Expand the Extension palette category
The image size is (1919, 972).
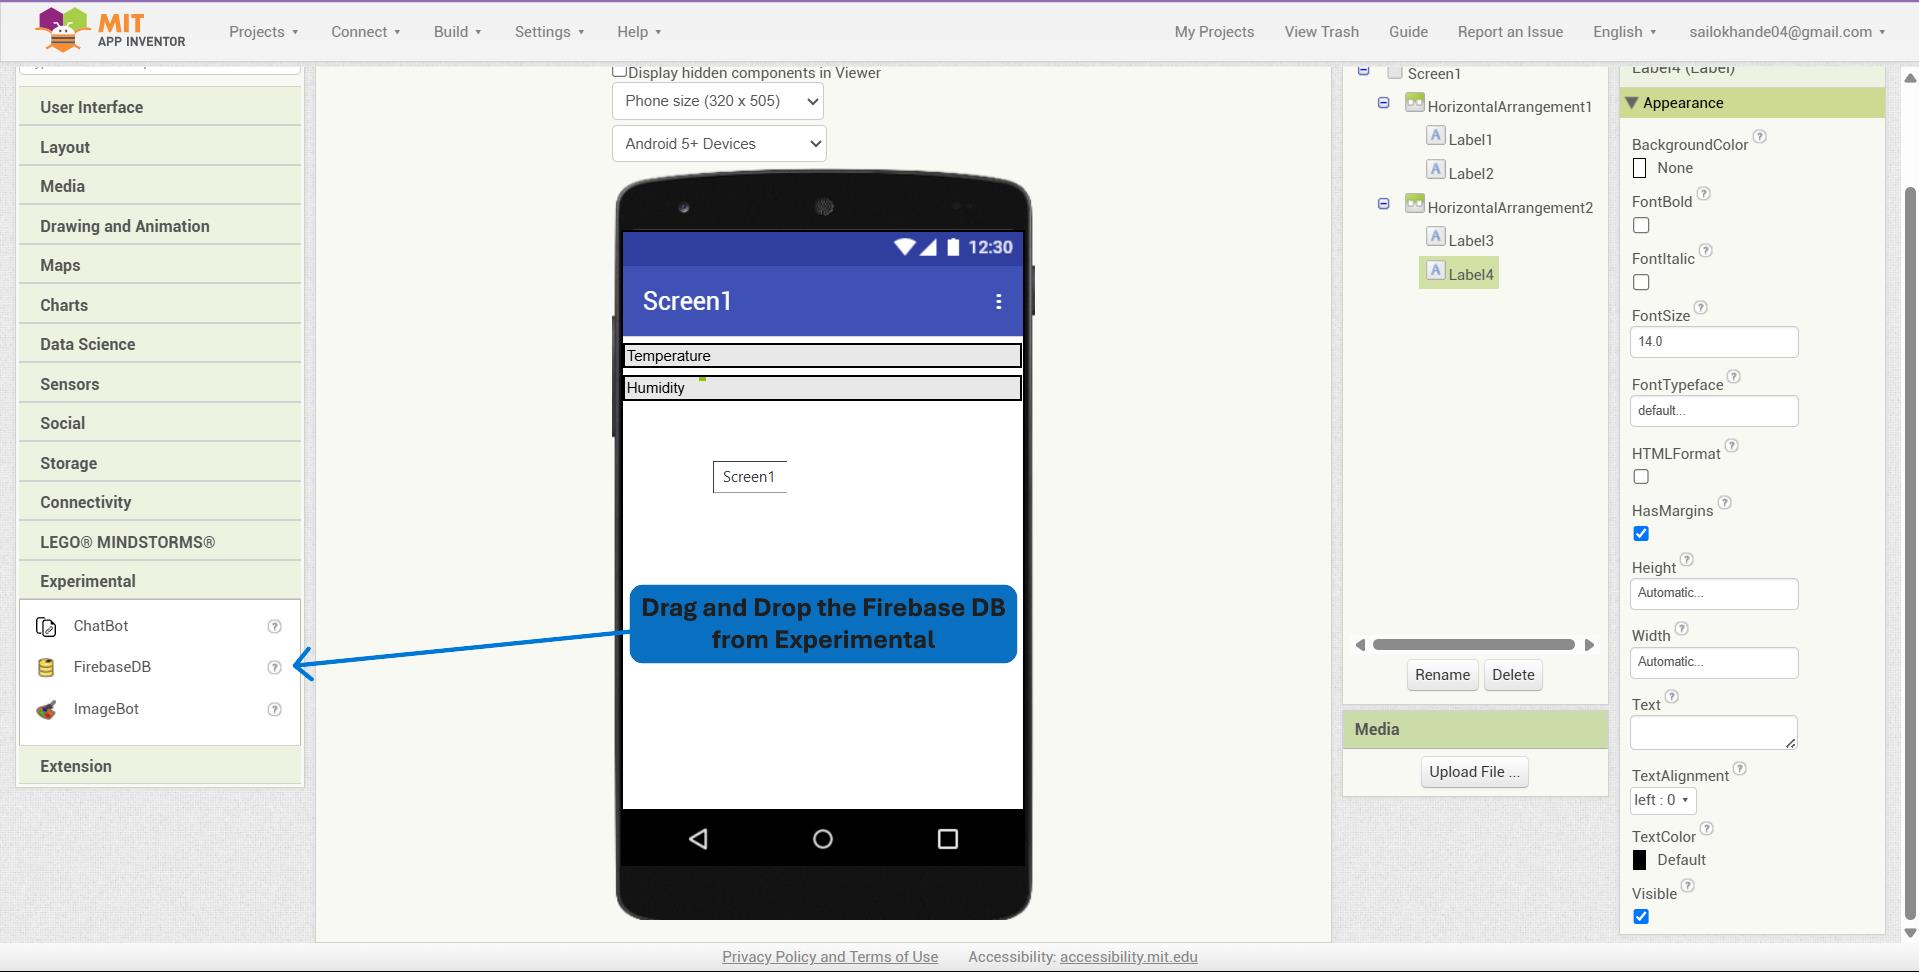coord(160,766)
